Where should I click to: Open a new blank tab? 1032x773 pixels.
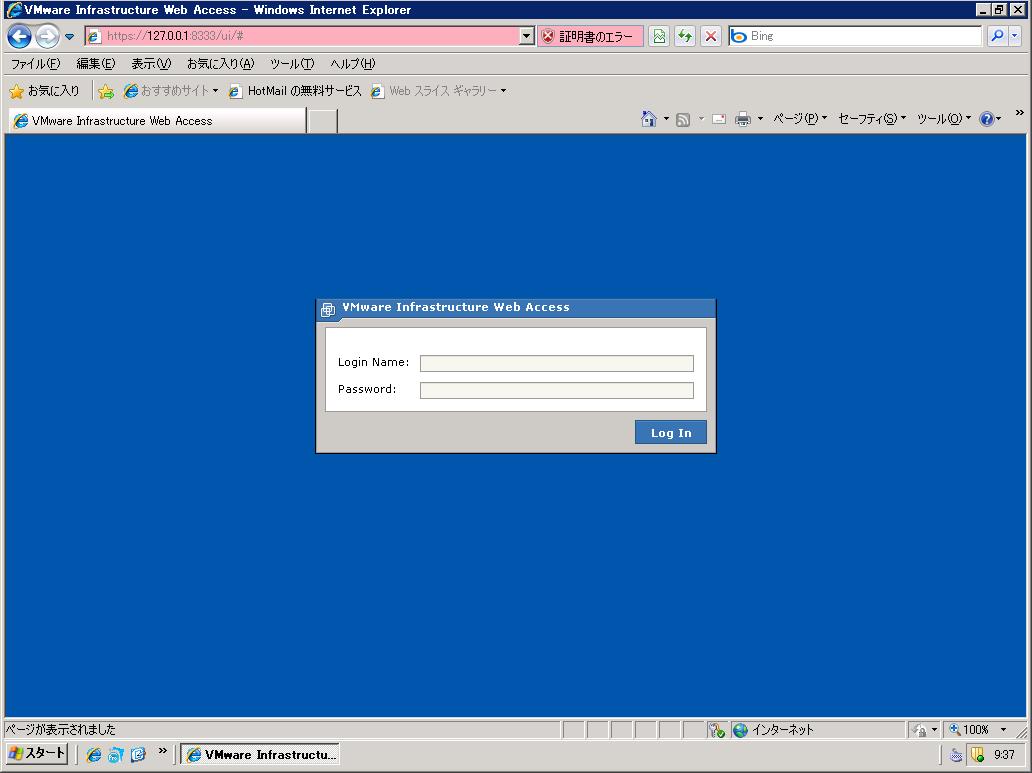(322, 121)
